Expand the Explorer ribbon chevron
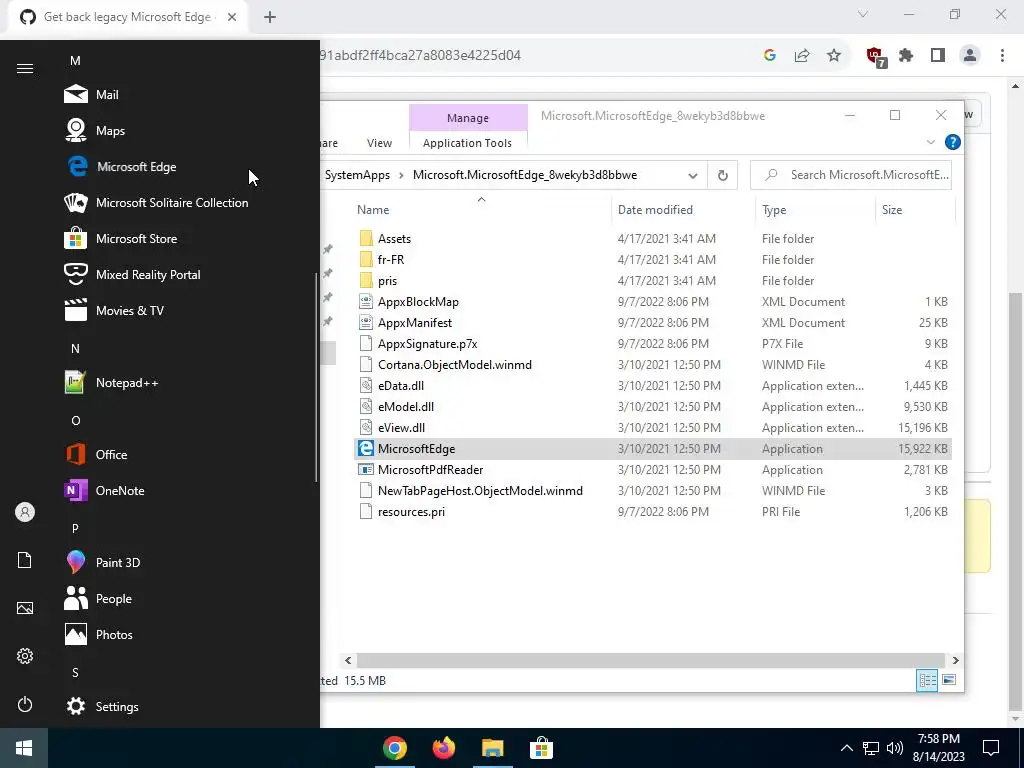This screenshot has height=768, width=1024. pyautogui.click(x=931, y=142)
